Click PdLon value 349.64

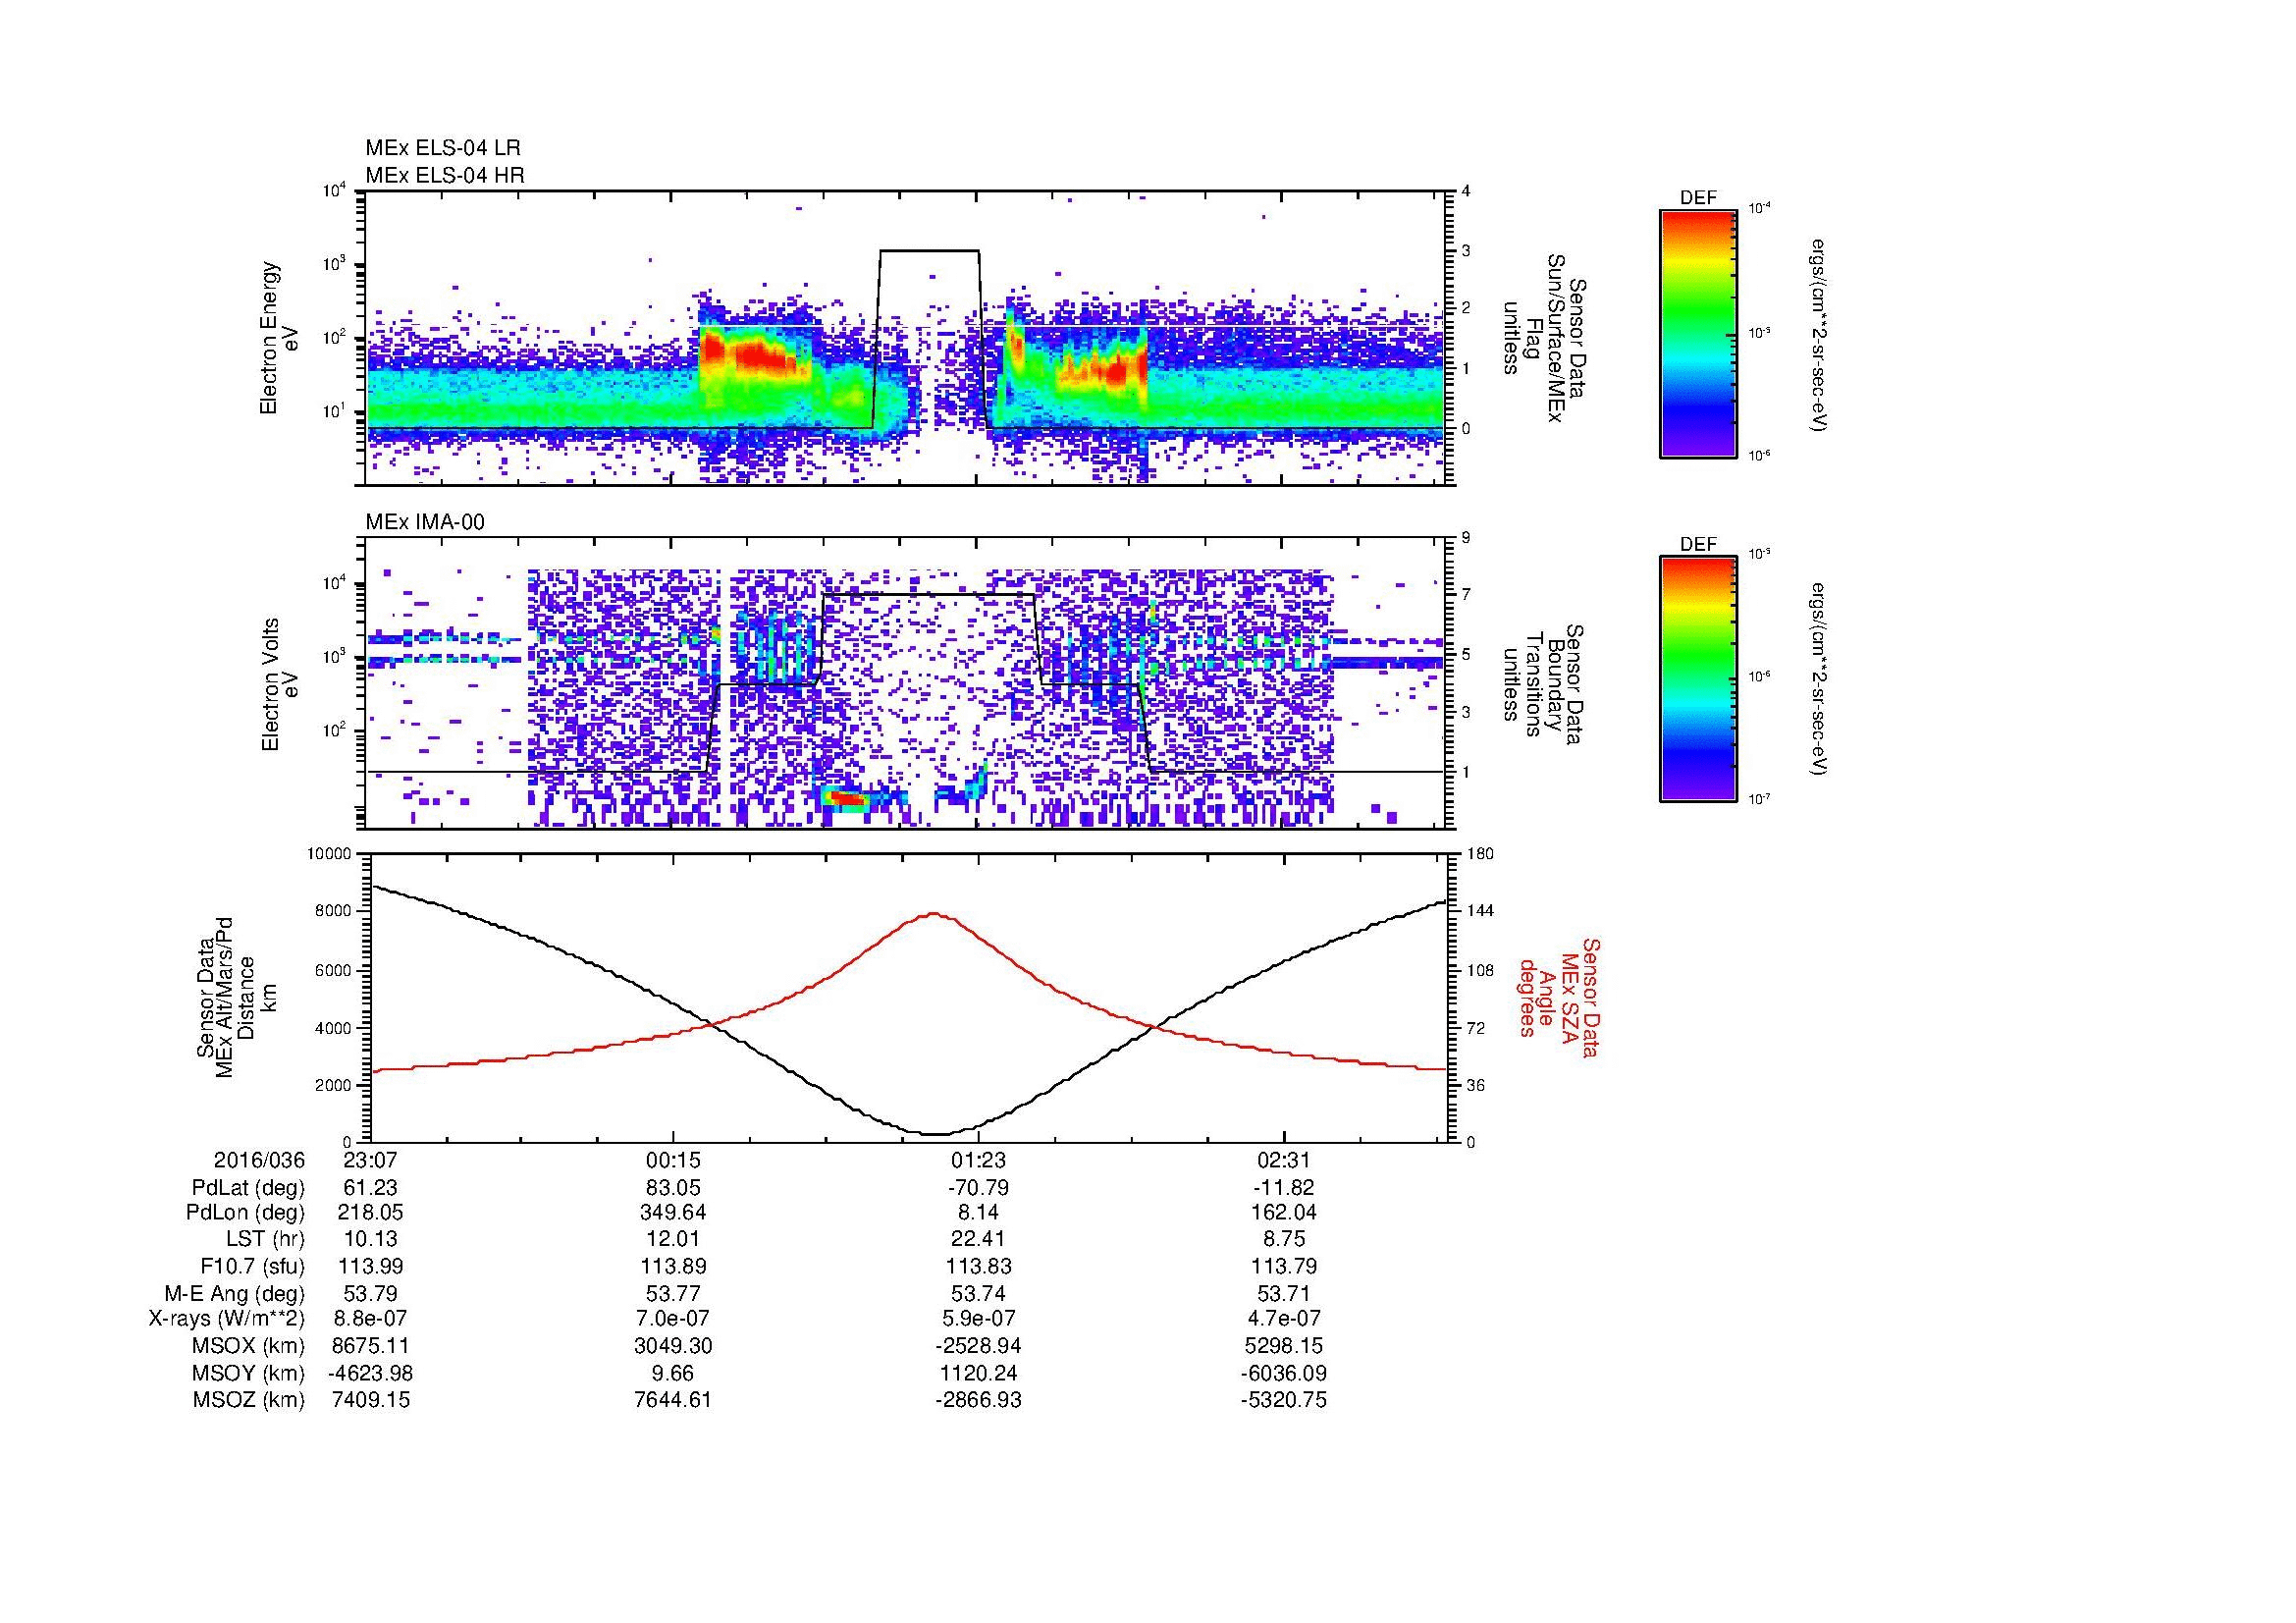point(675,1213)
